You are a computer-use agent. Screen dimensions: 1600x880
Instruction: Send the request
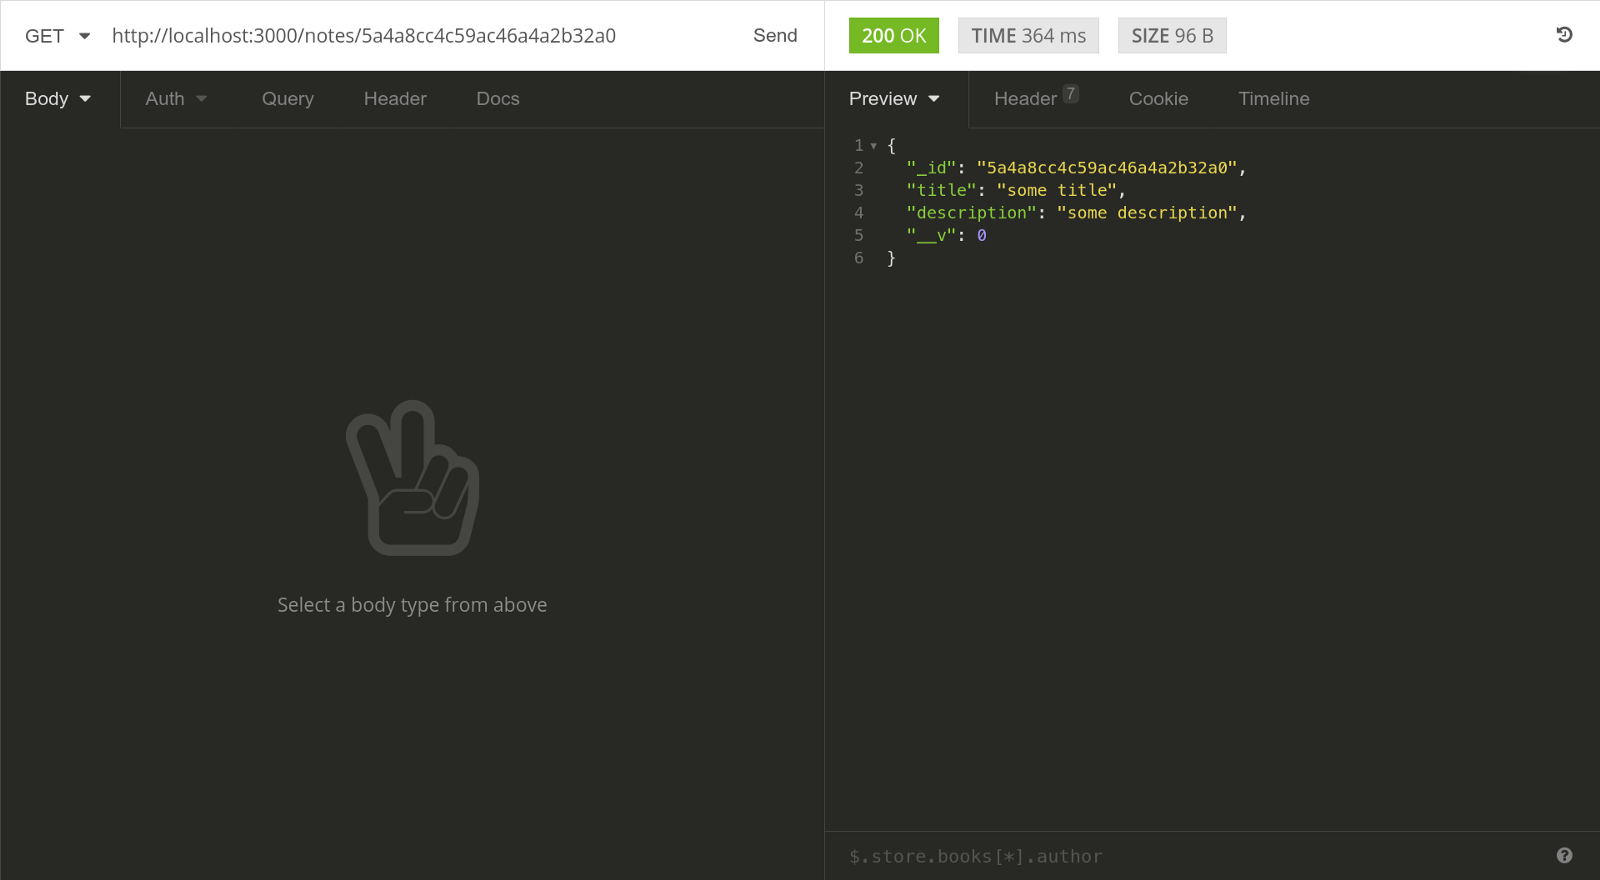775,36
